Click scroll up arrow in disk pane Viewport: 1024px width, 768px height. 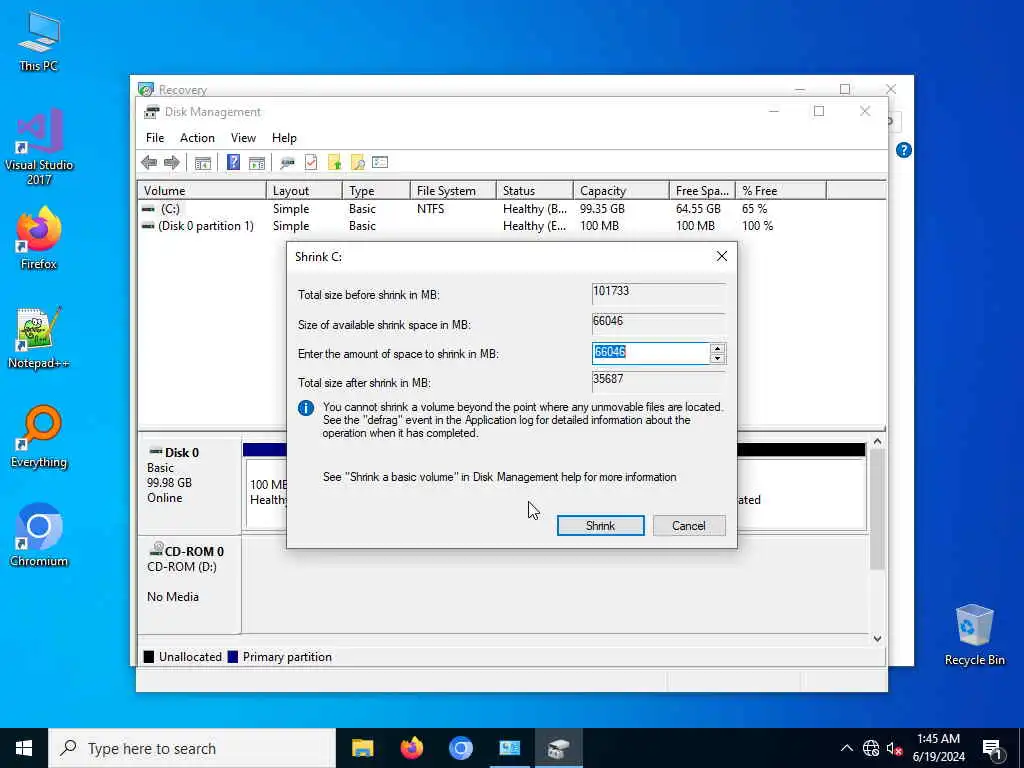(x=877, y=441)
